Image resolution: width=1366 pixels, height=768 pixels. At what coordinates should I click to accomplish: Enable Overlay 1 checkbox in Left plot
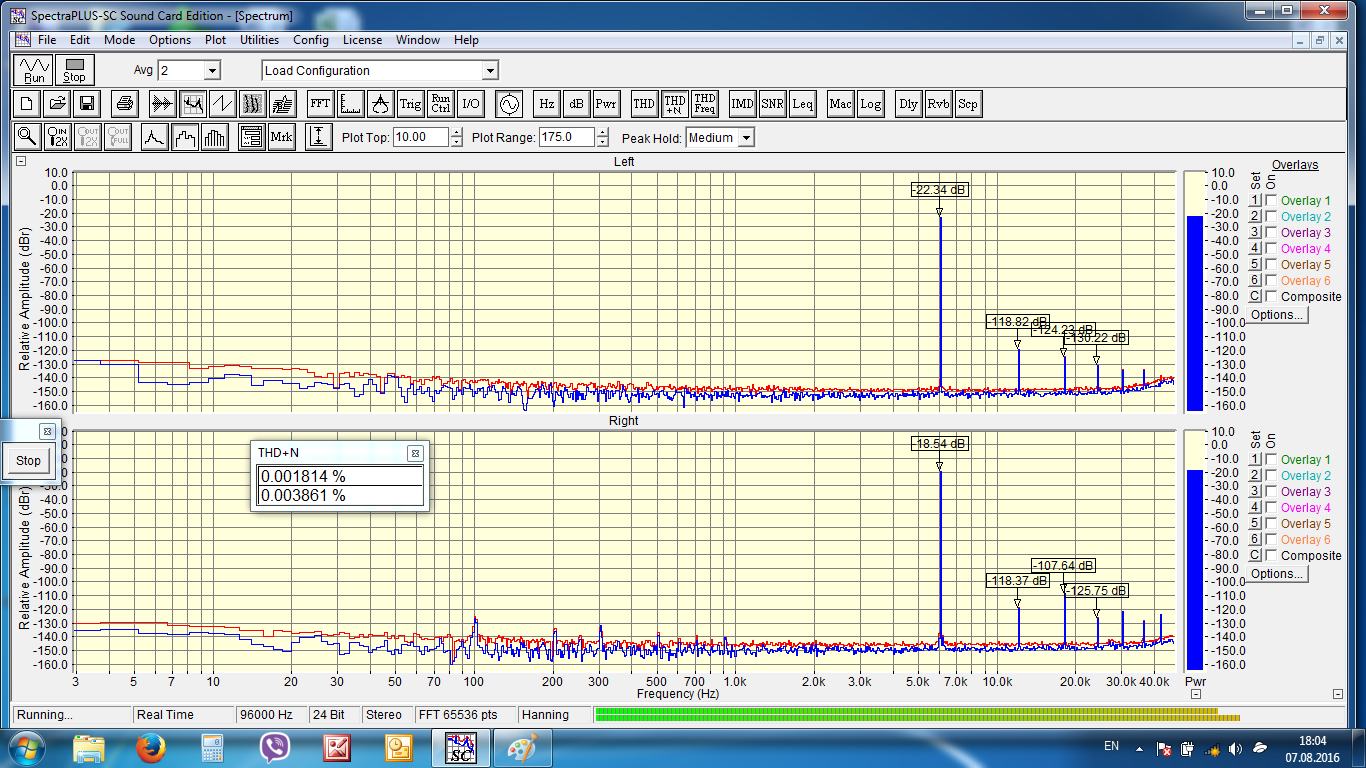coord(1271,201)
